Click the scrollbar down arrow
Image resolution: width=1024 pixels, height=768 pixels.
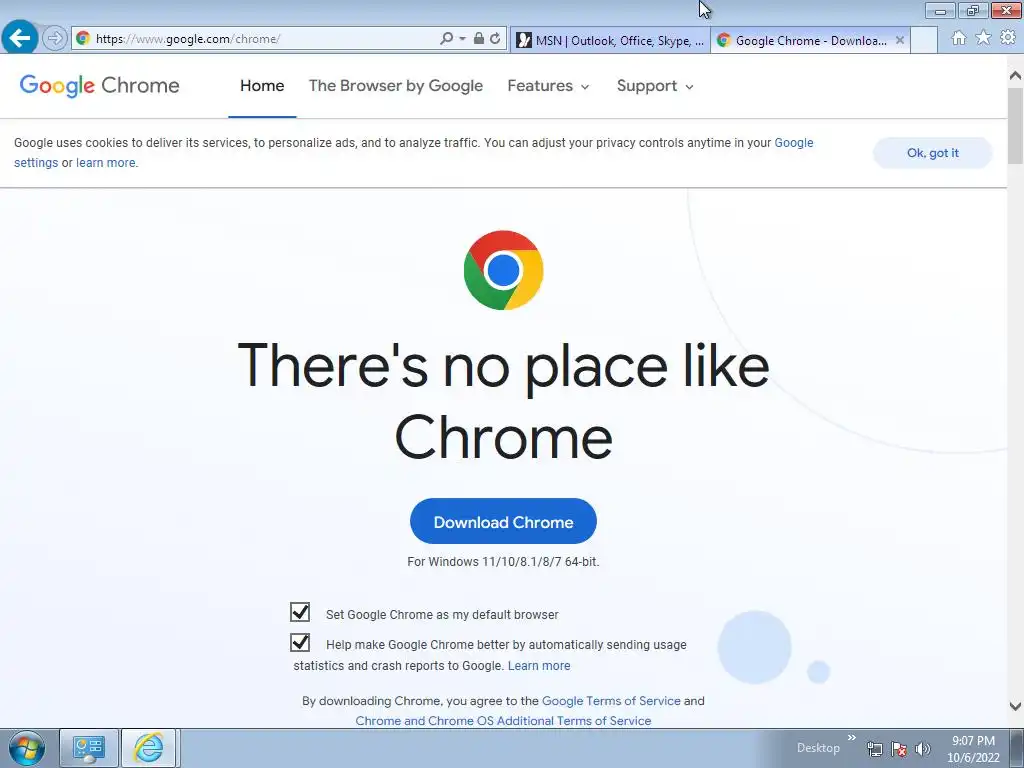click(x=1016, y=706)
